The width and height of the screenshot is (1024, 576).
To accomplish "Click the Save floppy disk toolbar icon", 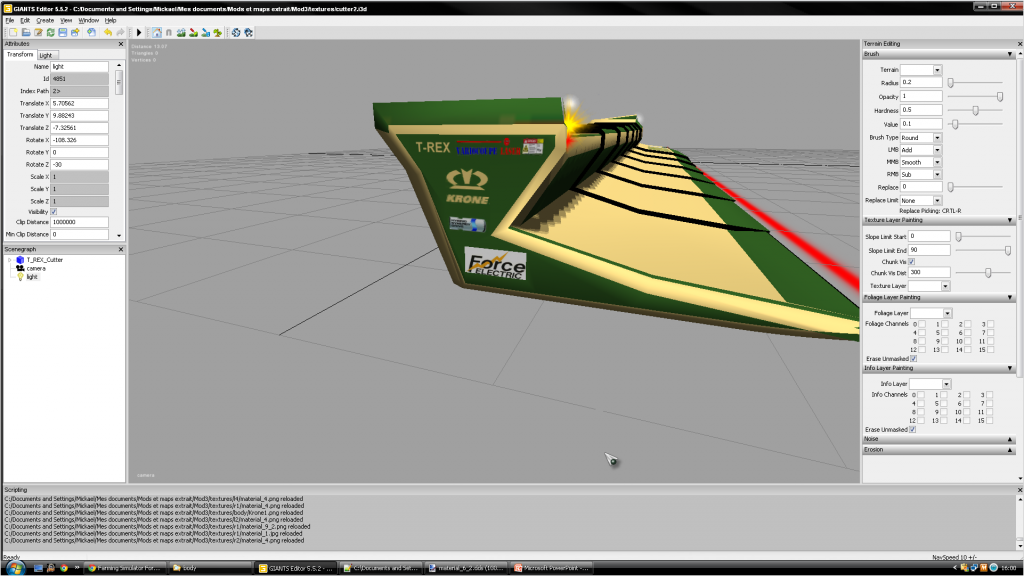I will pyautogui.click(x=63, y=32).
